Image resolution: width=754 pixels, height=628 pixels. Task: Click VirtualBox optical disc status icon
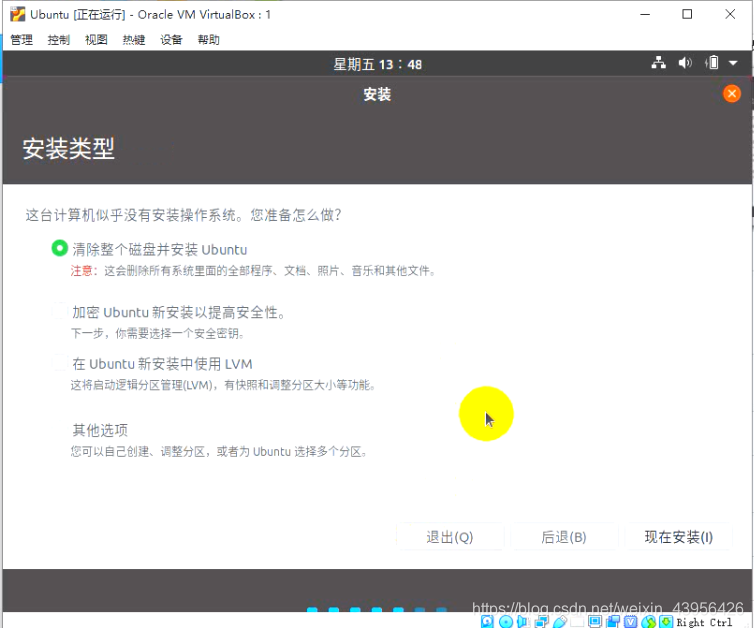506,622
